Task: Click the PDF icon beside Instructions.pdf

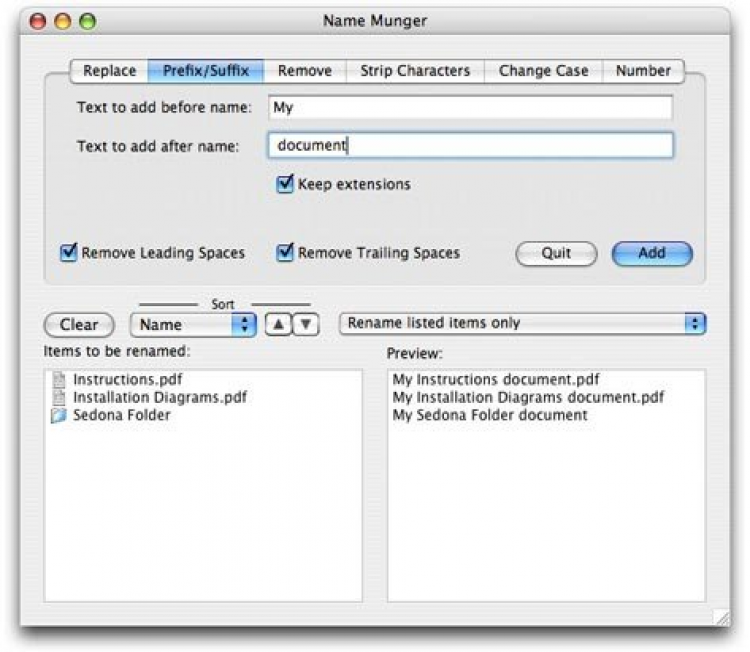Action: (59, 380)
